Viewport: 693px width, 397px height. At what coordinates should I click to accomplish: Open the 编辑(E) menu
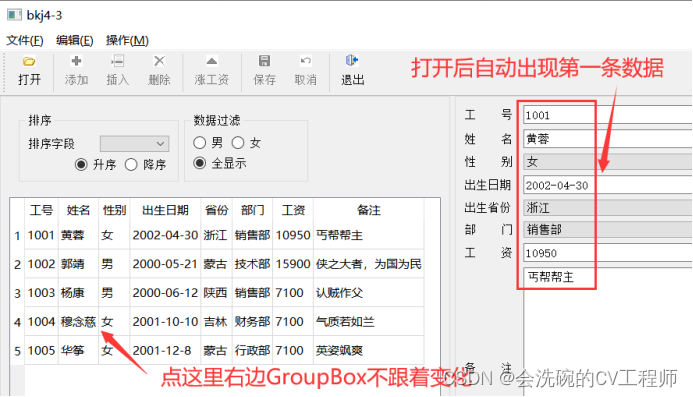(x=75, y=41)
